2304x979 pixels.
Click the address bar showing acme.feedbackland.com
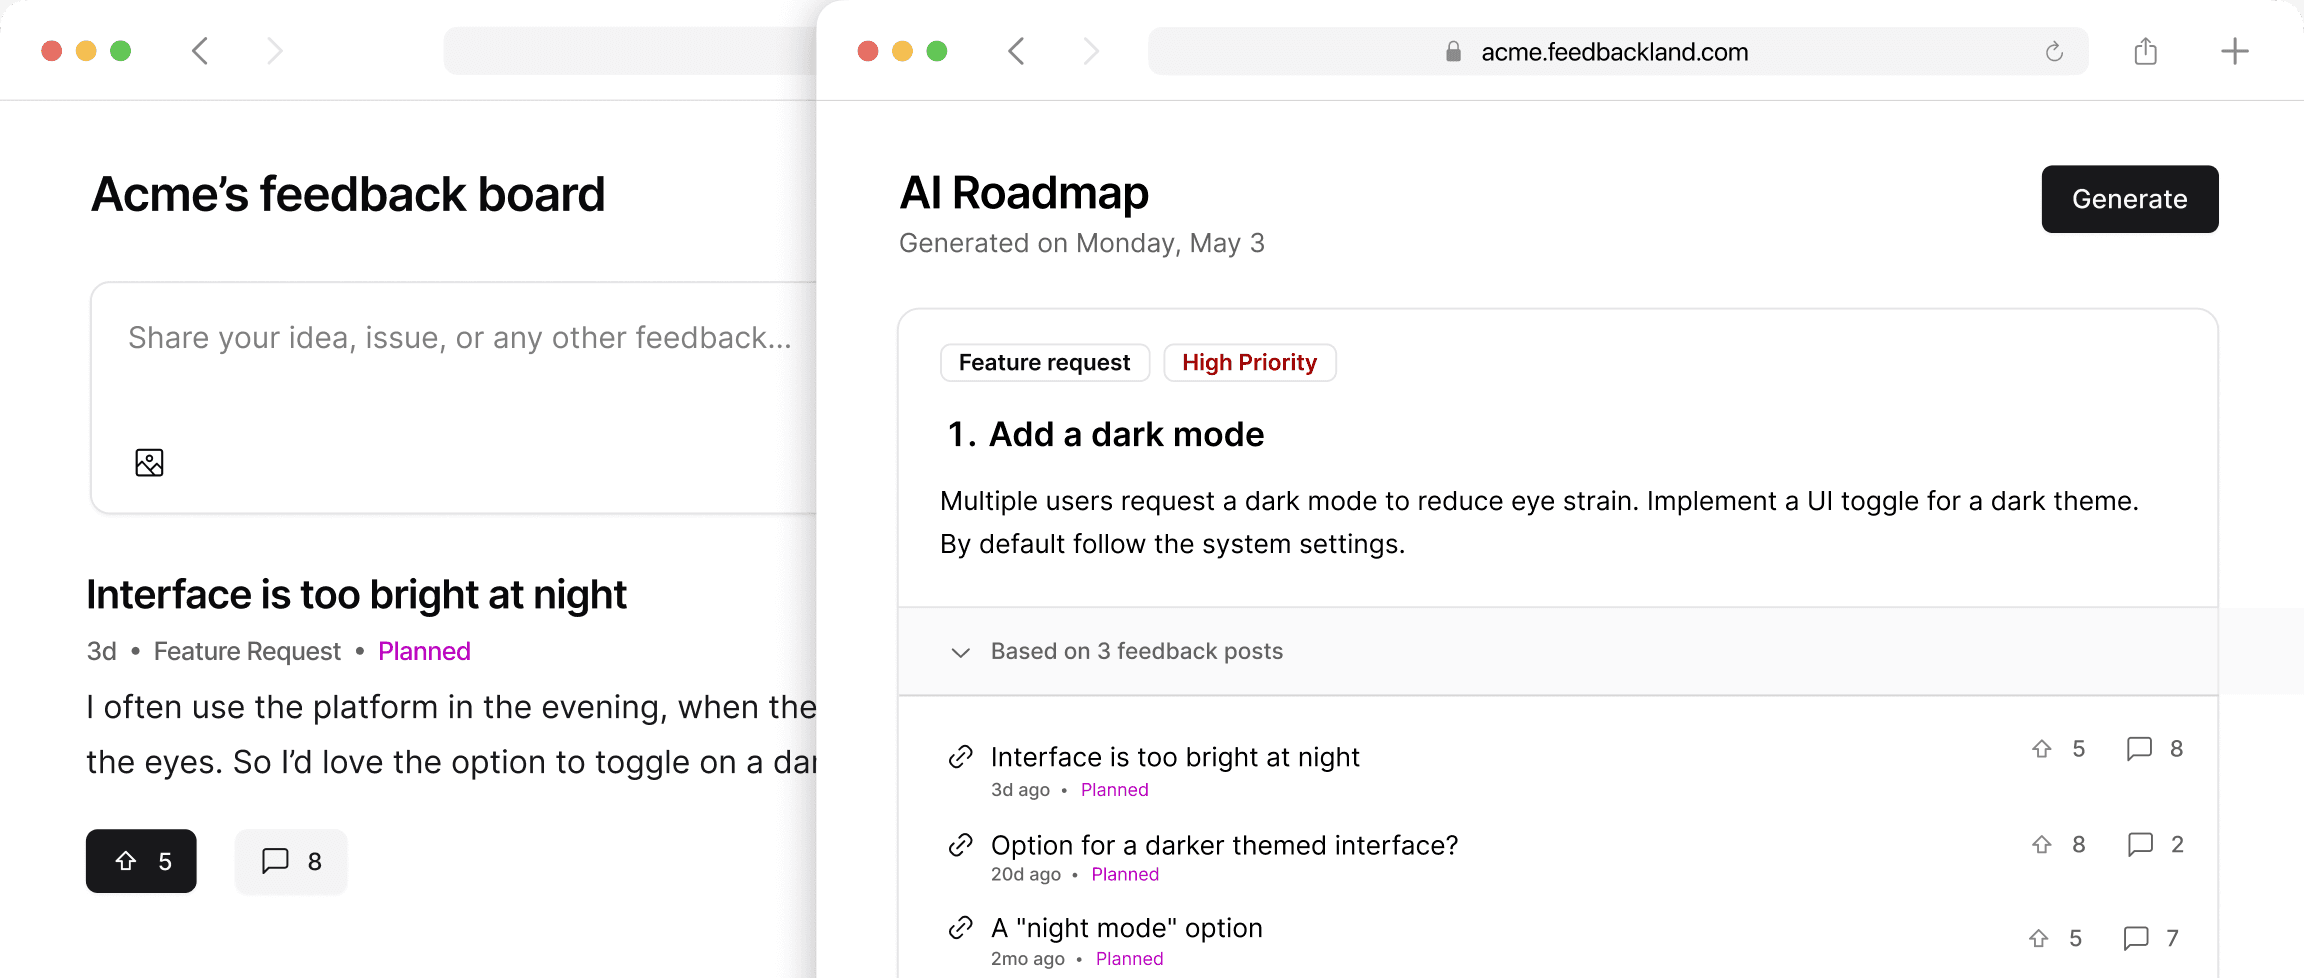1613,52
